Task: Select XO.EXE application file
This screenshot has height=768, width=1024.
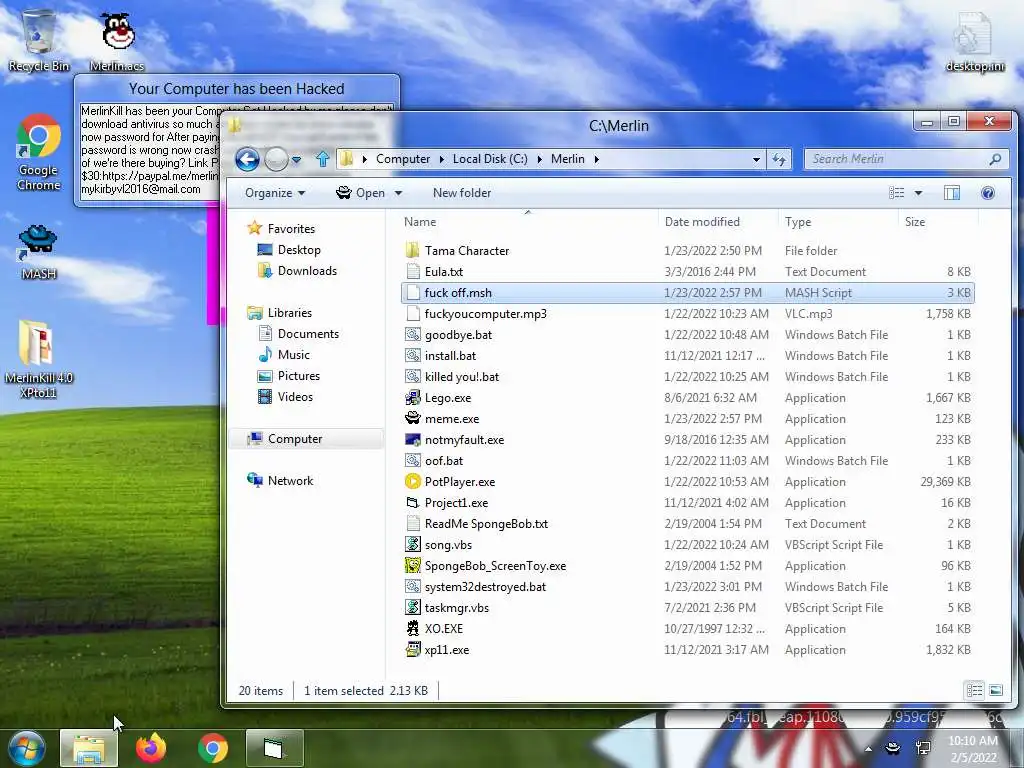Action: click(443, 629)
